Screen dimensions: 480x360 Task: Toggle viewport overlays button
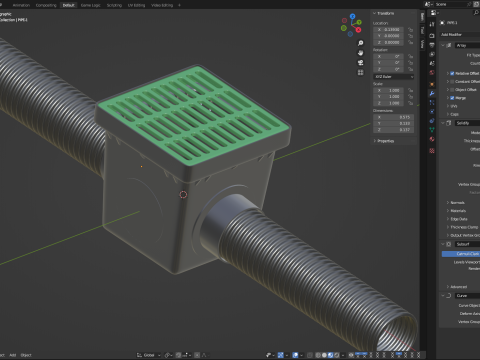tap(295, 355)
